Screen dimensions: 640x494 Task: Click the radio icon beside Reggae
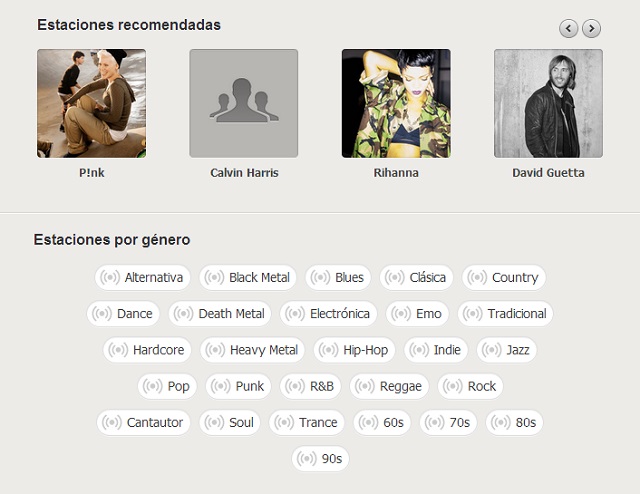click(x=365, y=386)
